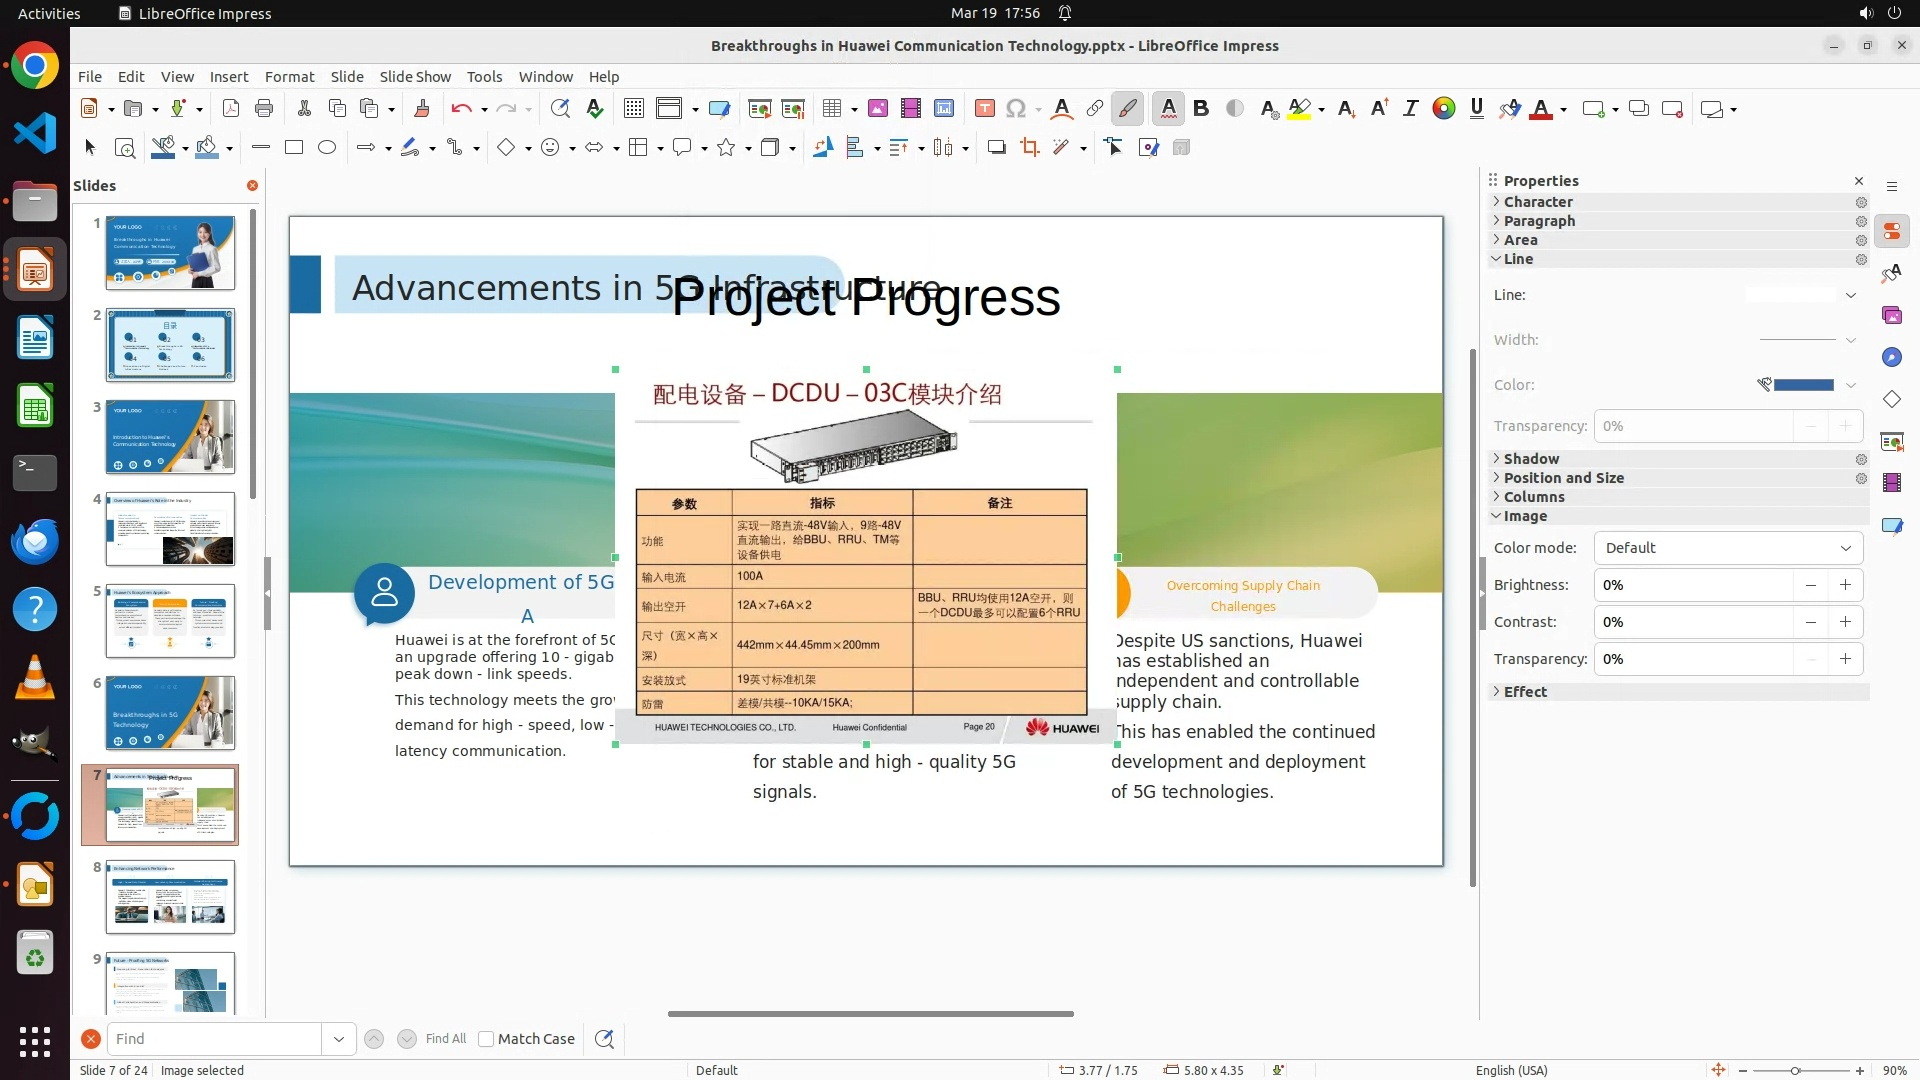
Task: Select slide 8 thumbnail in Slides panel
Action: tap(170, 896)
